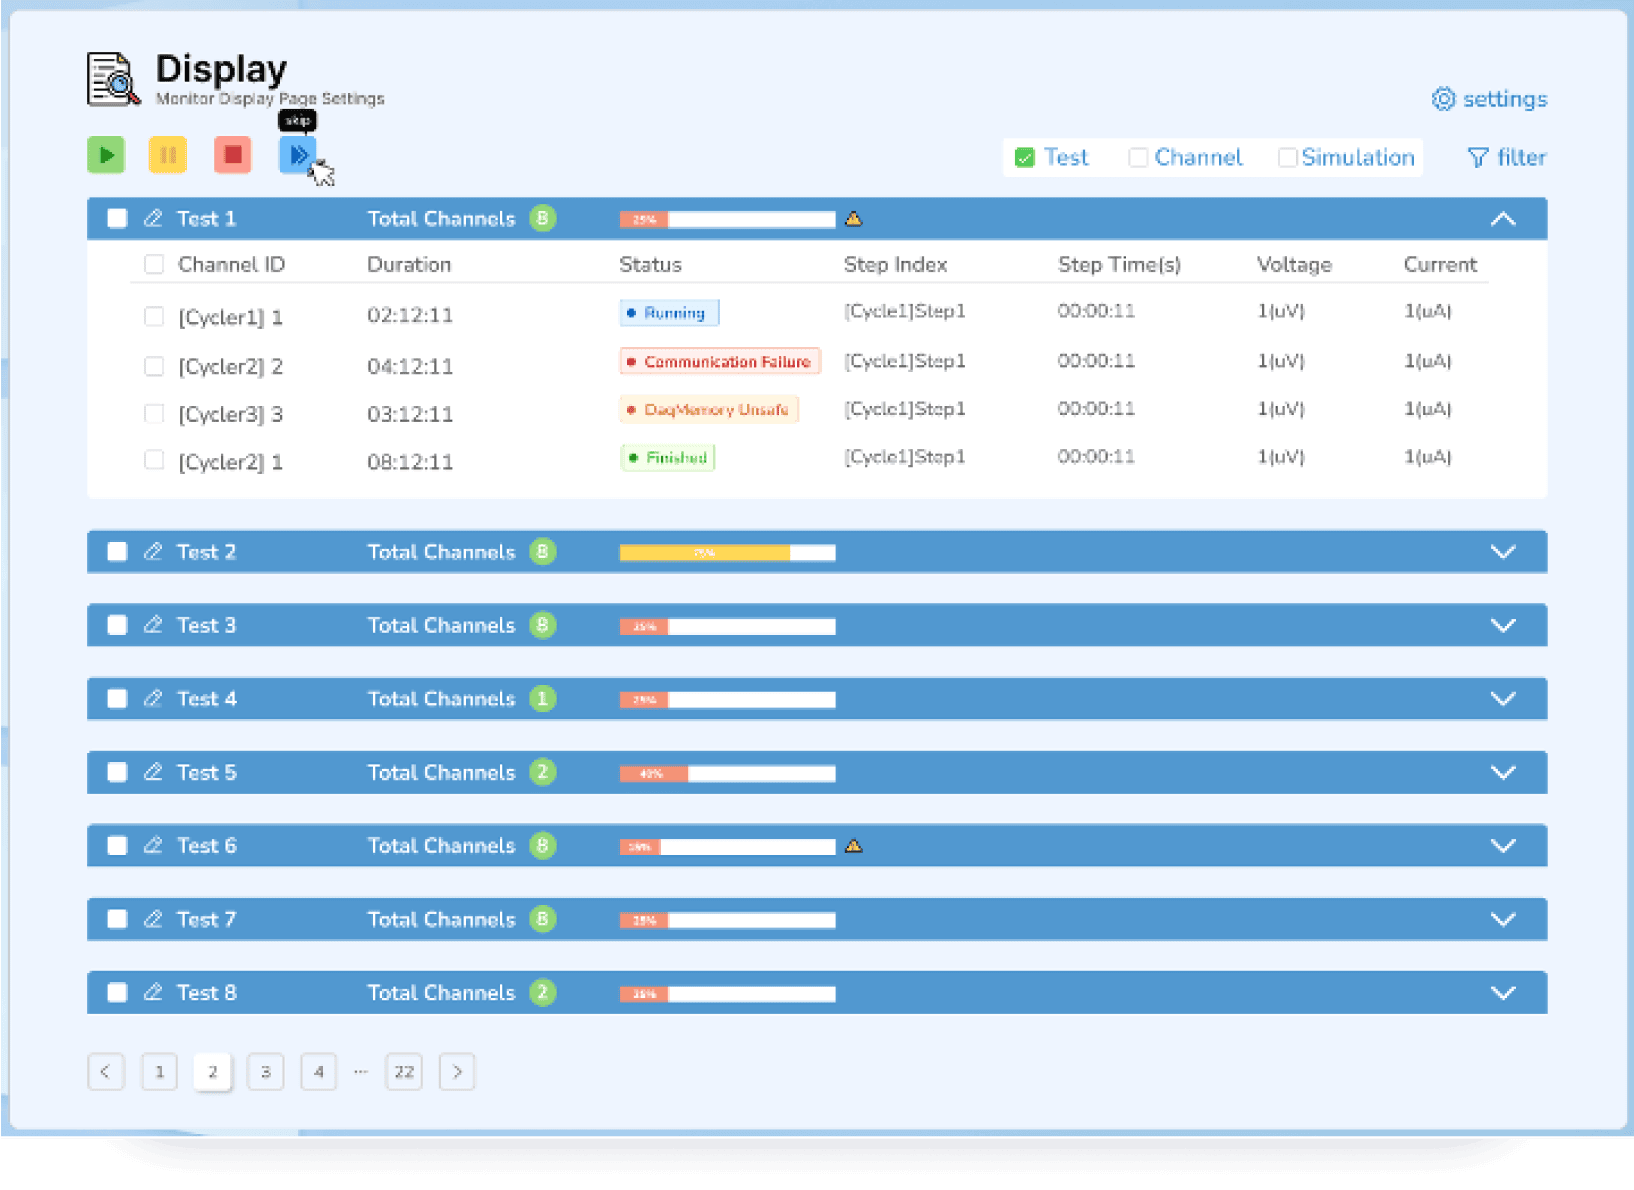Click Test 1 total channels badge
Viewport: 1634px width, 1190px height.
542,218
